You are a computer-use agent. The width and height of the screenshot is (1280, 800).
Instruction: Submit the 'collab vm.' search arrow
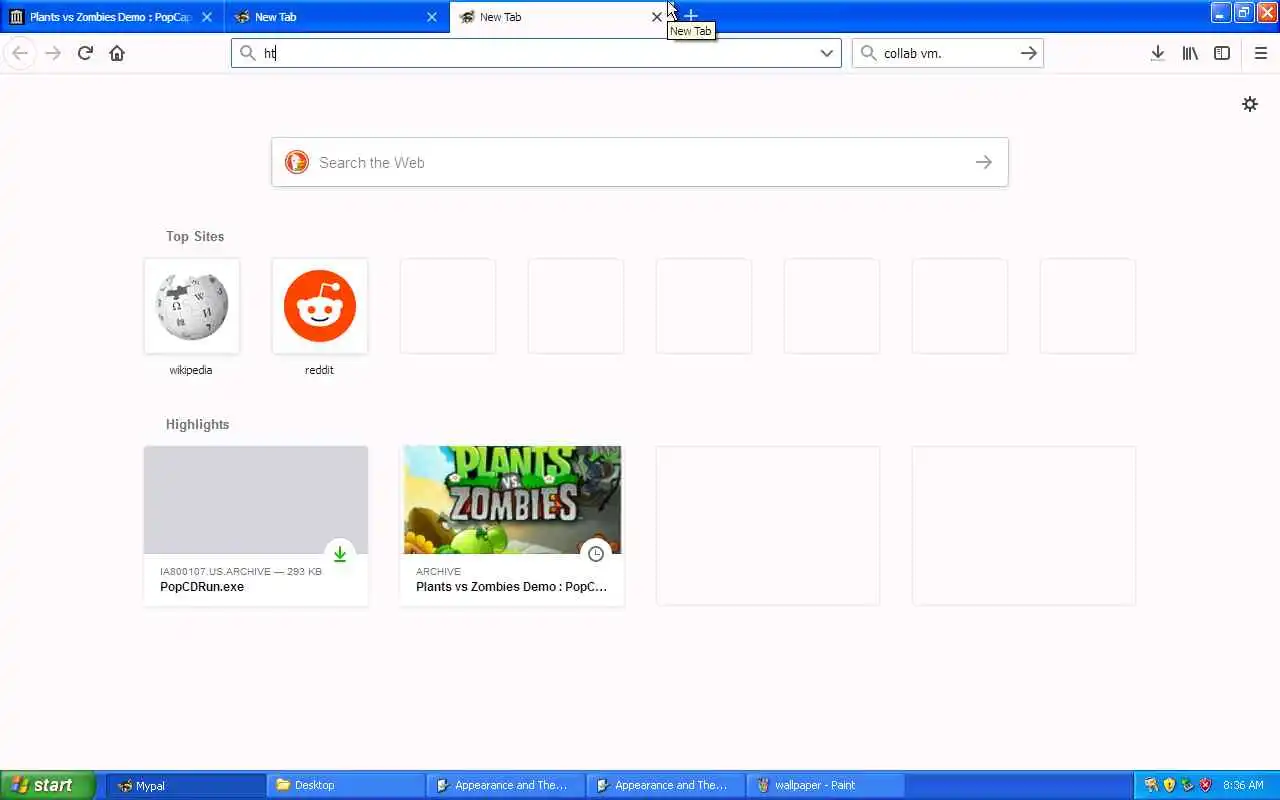[1029, 53]
